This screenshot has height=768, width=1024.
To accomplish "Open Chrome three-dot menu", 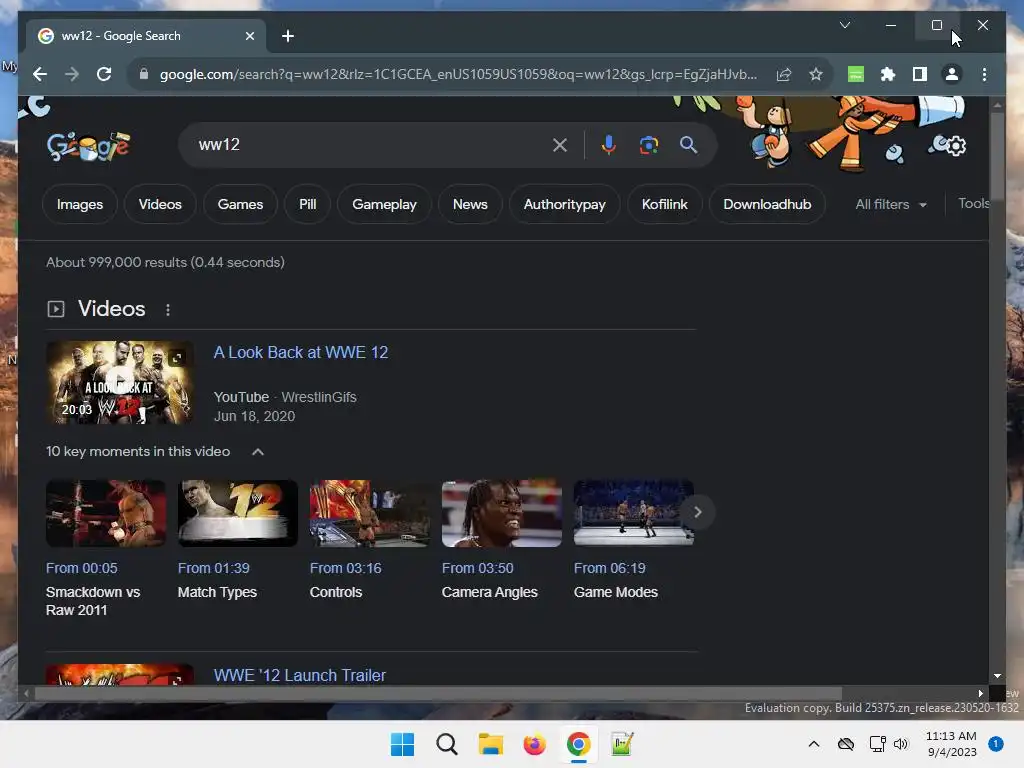I will [984, 74].
